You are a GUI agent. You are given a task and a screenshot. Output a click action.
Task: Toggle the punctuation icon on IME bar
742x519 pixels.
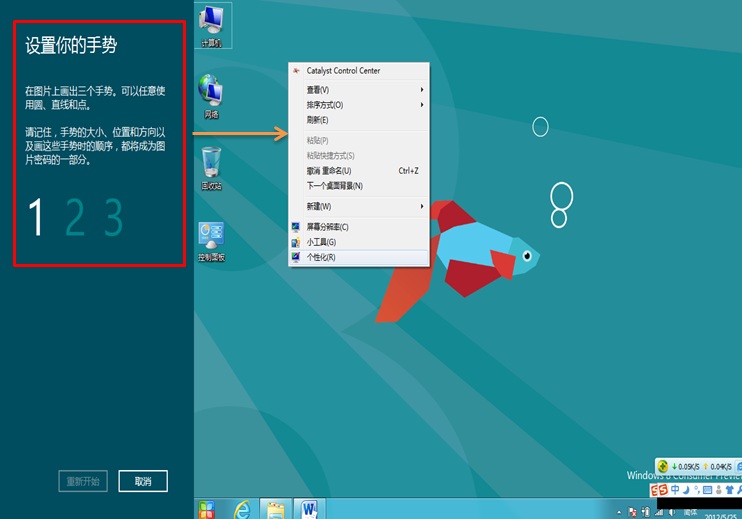(x=698, y=490)
